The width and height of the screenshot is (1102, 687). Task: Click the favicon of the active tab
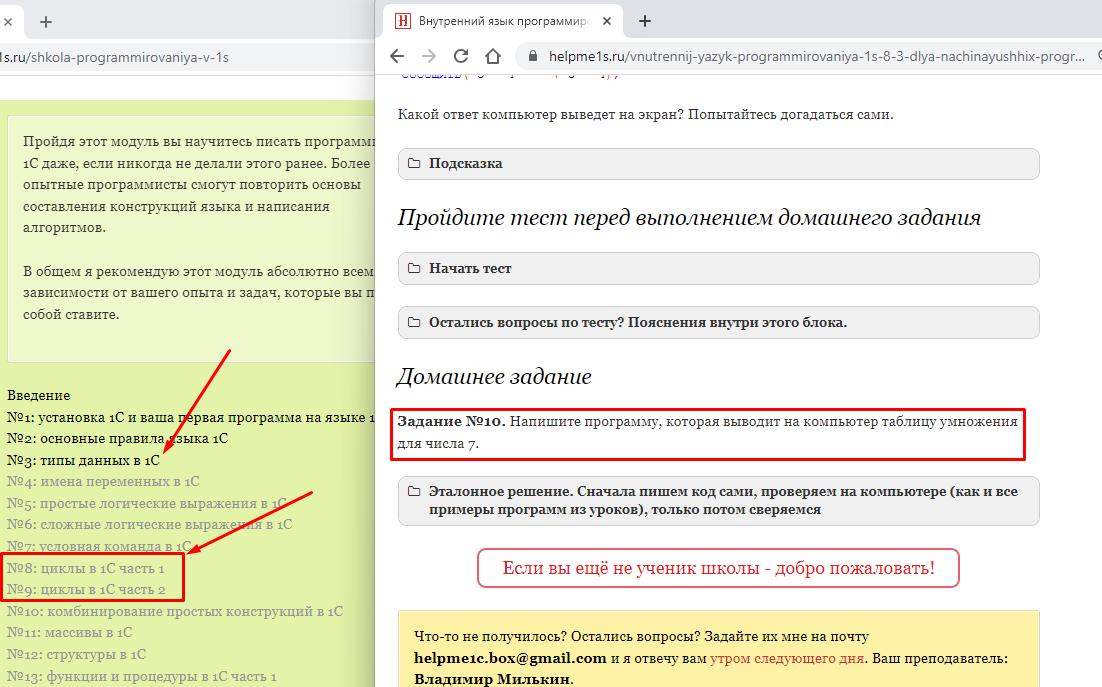pyautogui.click(x=403, y=21)
